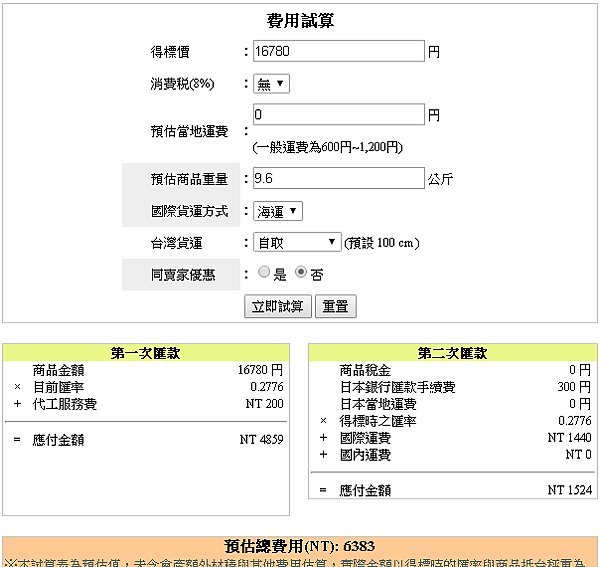This screenshot has height=567, width=600.
Task: Click the 國際運費 value NT 1440
Action: click(x=569, y=437)
